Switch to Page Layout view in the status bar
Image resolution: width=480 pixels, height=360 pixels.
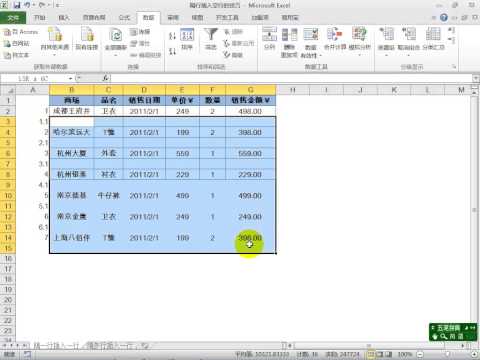point(380,354)
